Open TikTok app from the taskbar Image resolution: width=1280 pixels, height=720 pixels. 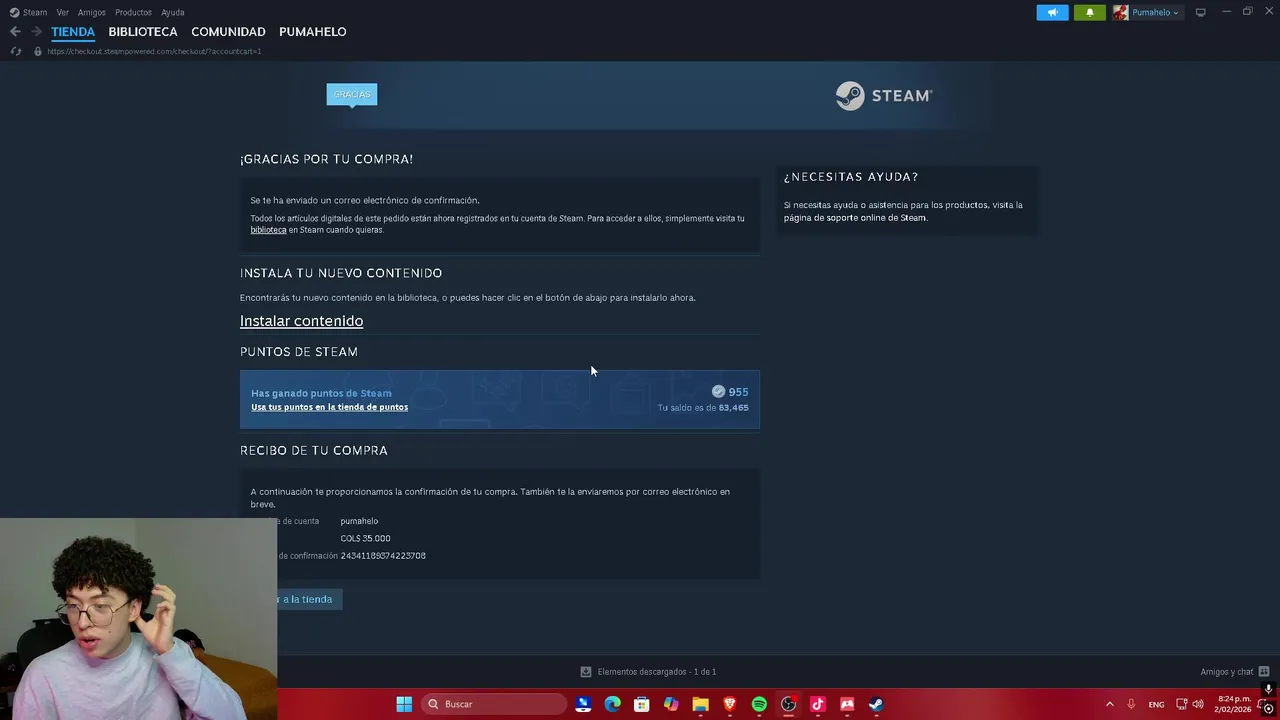817,704
